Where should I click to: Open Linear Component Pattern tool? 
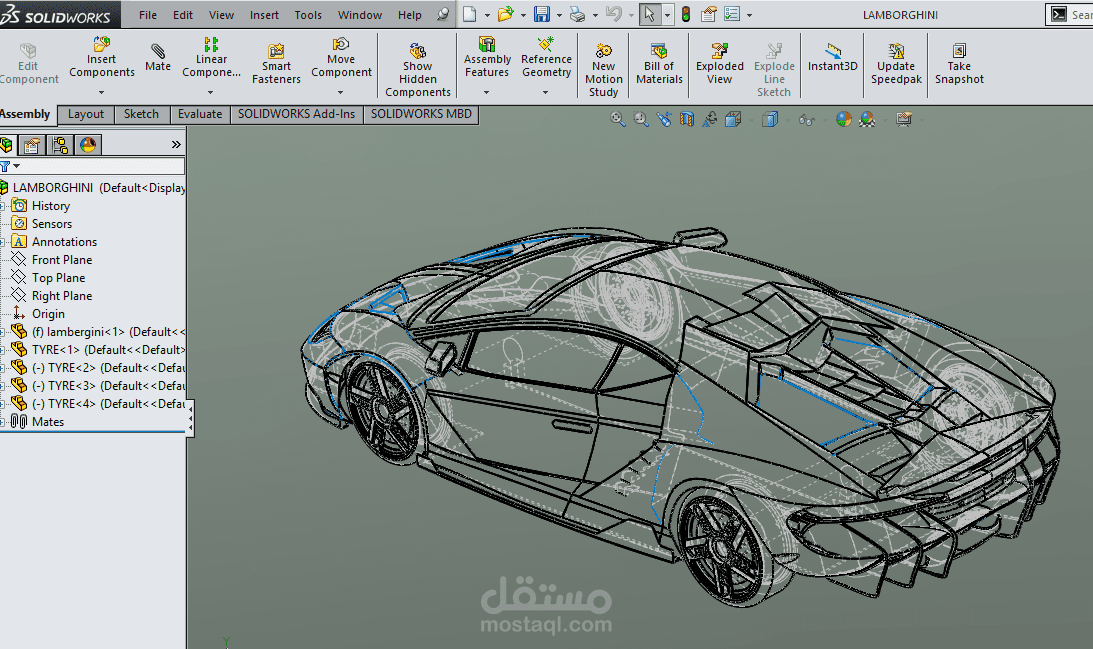(211, 59)
